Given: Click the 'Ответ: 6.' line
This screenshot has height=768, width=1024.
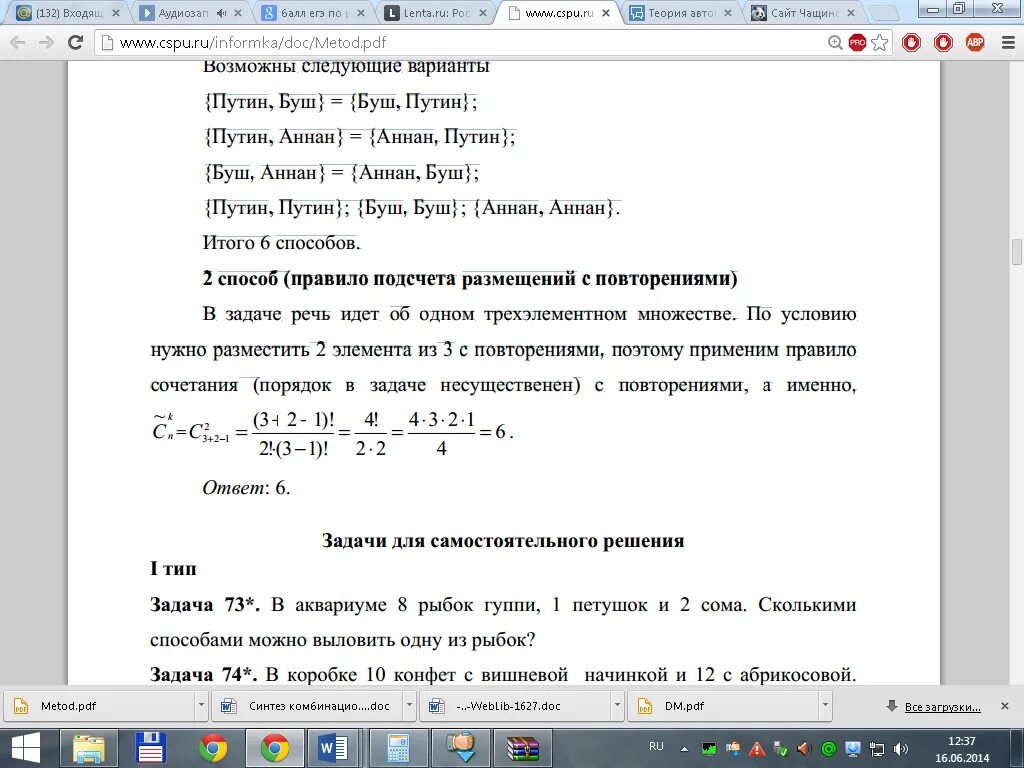Looking at the screenshot, I should click(x=246, y=488).
